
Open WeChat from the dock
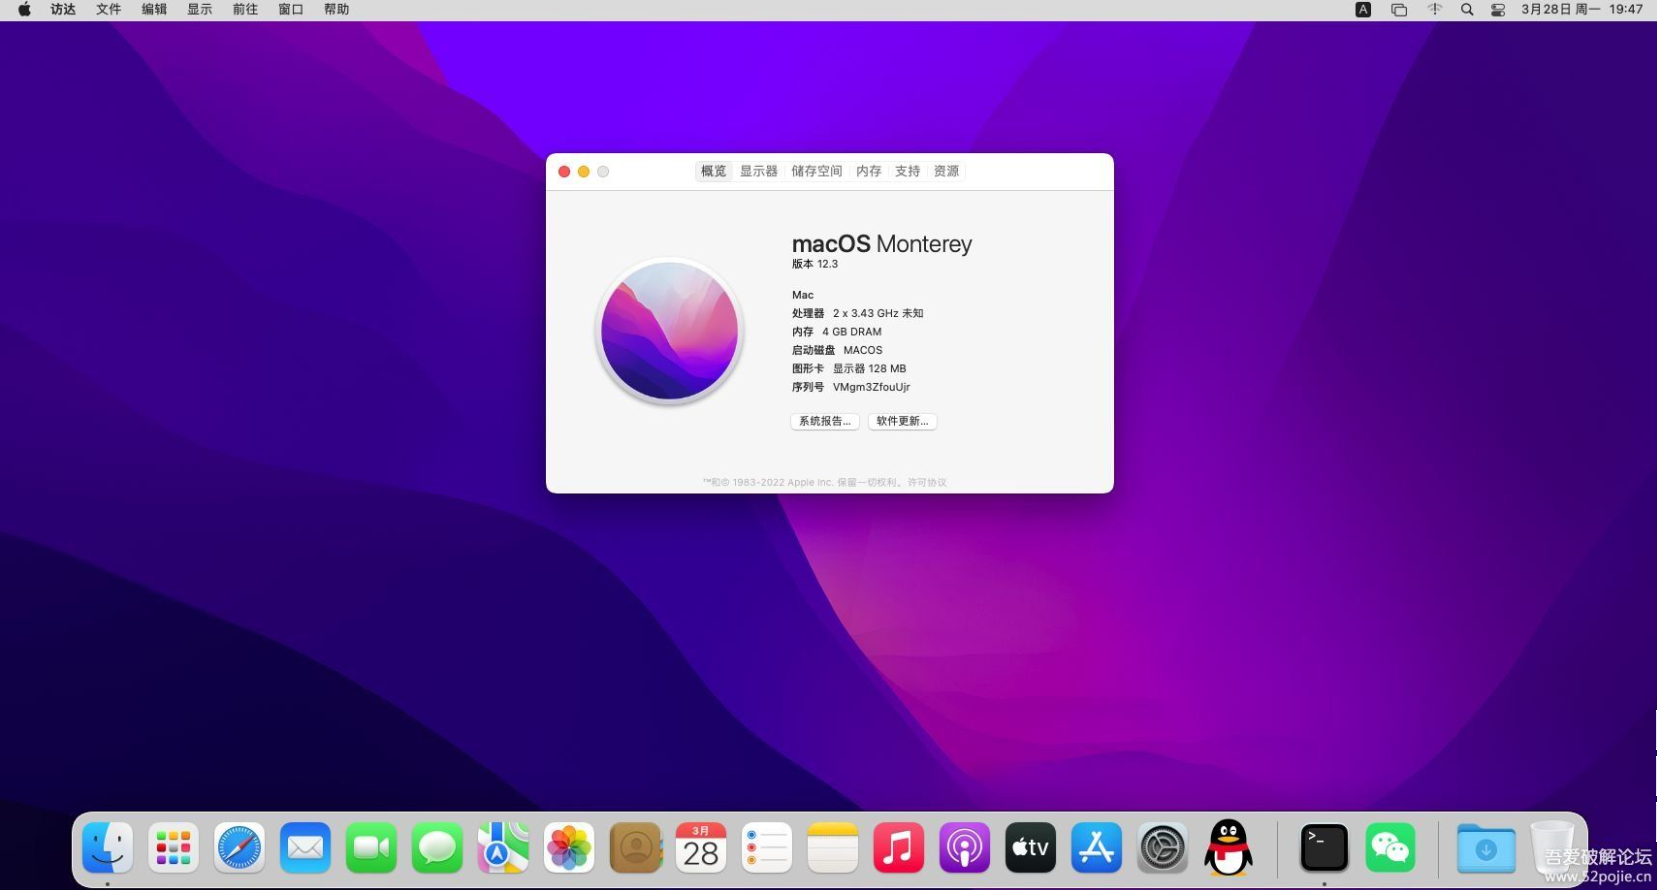pyautogui.click(x=1390, y=848)
